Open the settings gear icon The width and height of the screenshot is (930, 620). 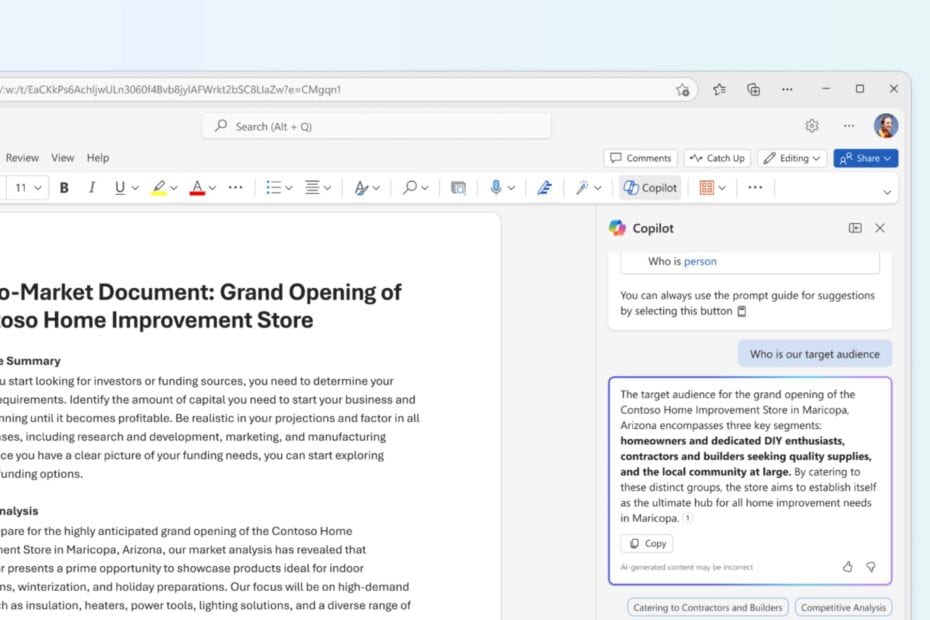(812, 126)
